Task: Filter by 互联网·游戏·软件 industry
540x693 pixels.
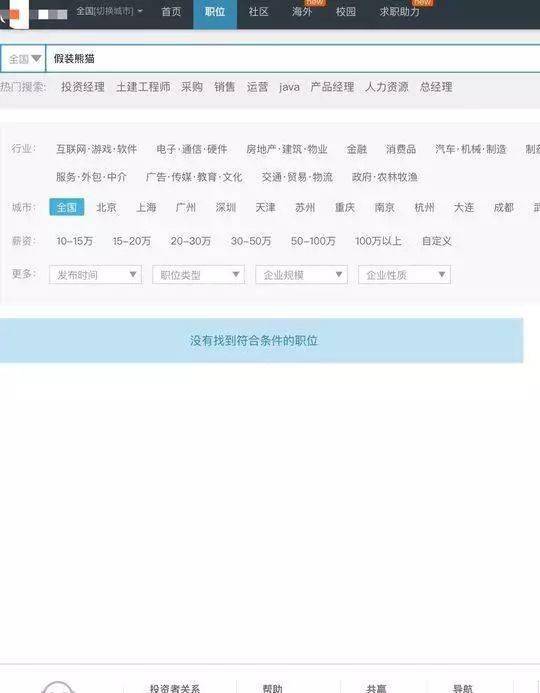Action: point(96,149)
